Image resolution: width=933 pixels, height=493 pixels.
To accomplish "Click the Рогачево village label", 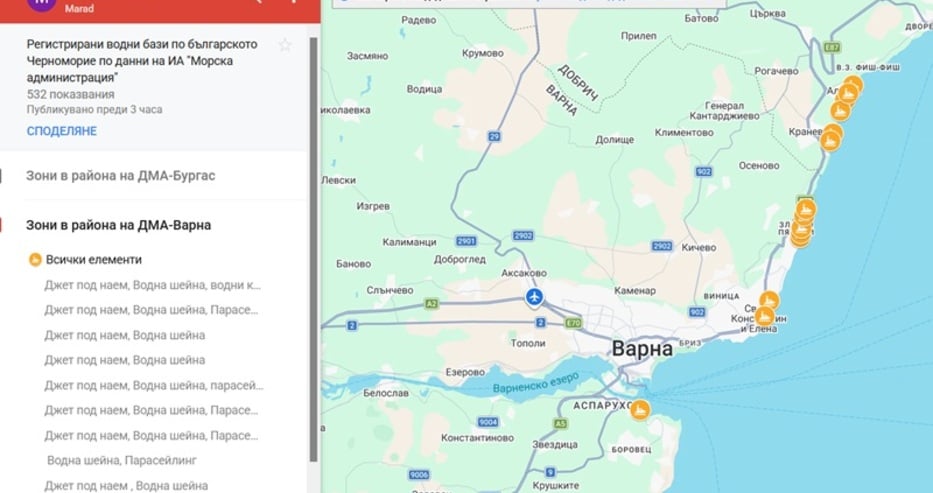I will click(776, 71).
